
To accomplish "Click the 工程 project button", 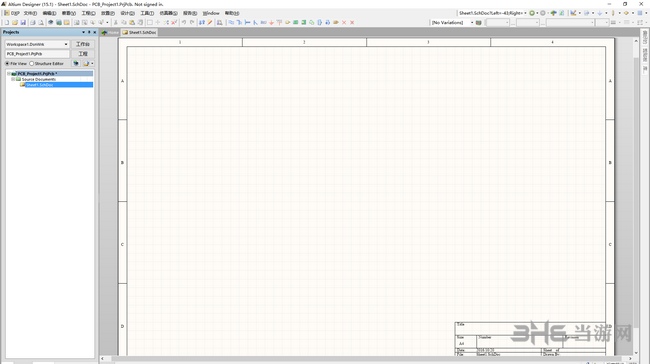I will 83,53.
